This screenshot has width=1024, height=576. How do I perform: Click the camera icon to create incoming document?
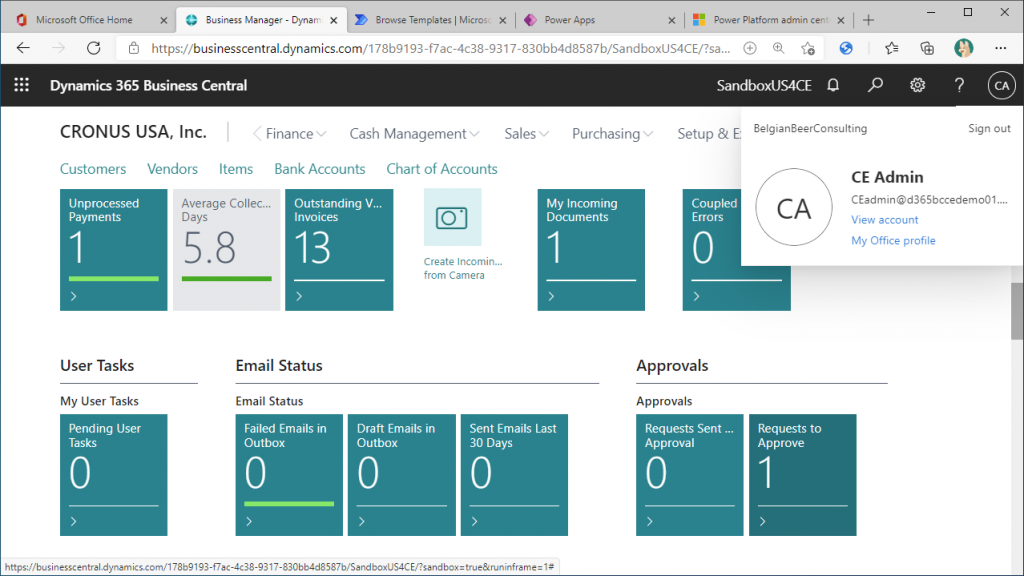(x=452, y=217)
